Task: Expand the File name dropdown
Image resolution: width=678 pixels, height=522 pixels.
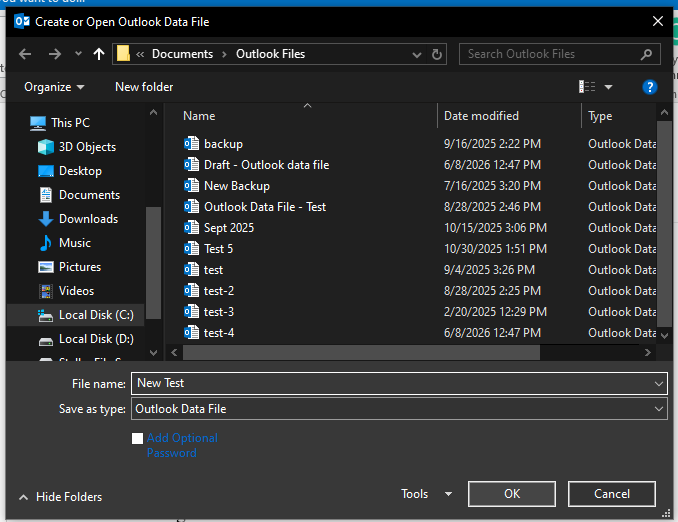Action: (659, 384)
